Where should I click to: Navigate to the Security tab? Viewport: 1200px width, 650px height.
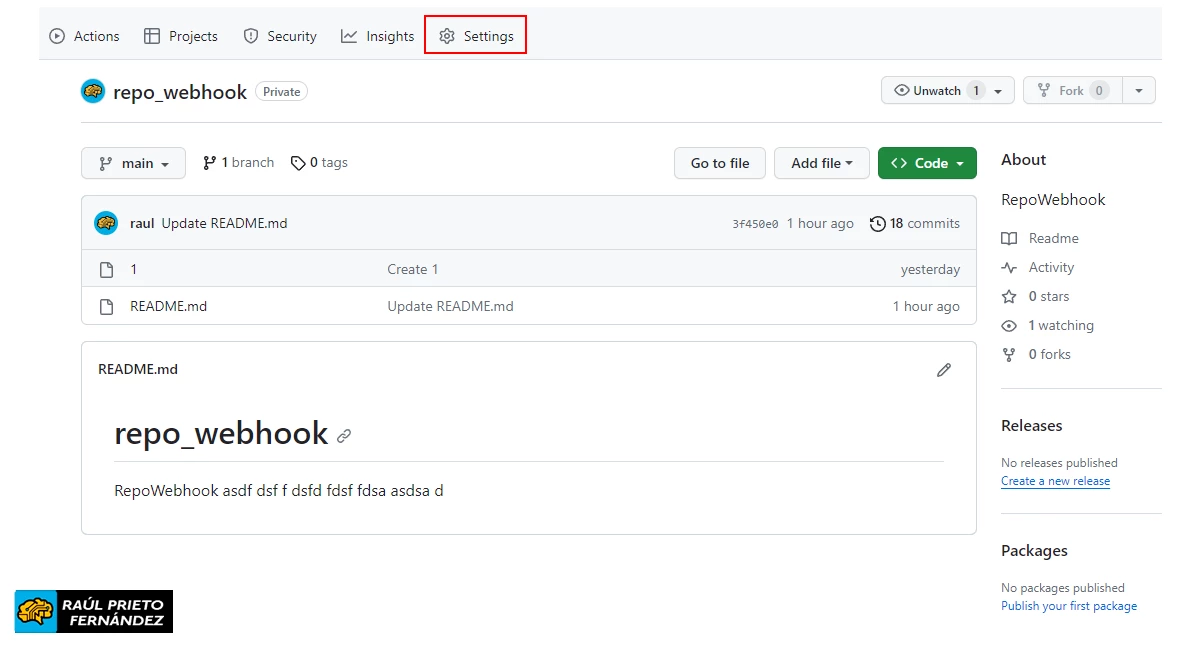point(279,35)
